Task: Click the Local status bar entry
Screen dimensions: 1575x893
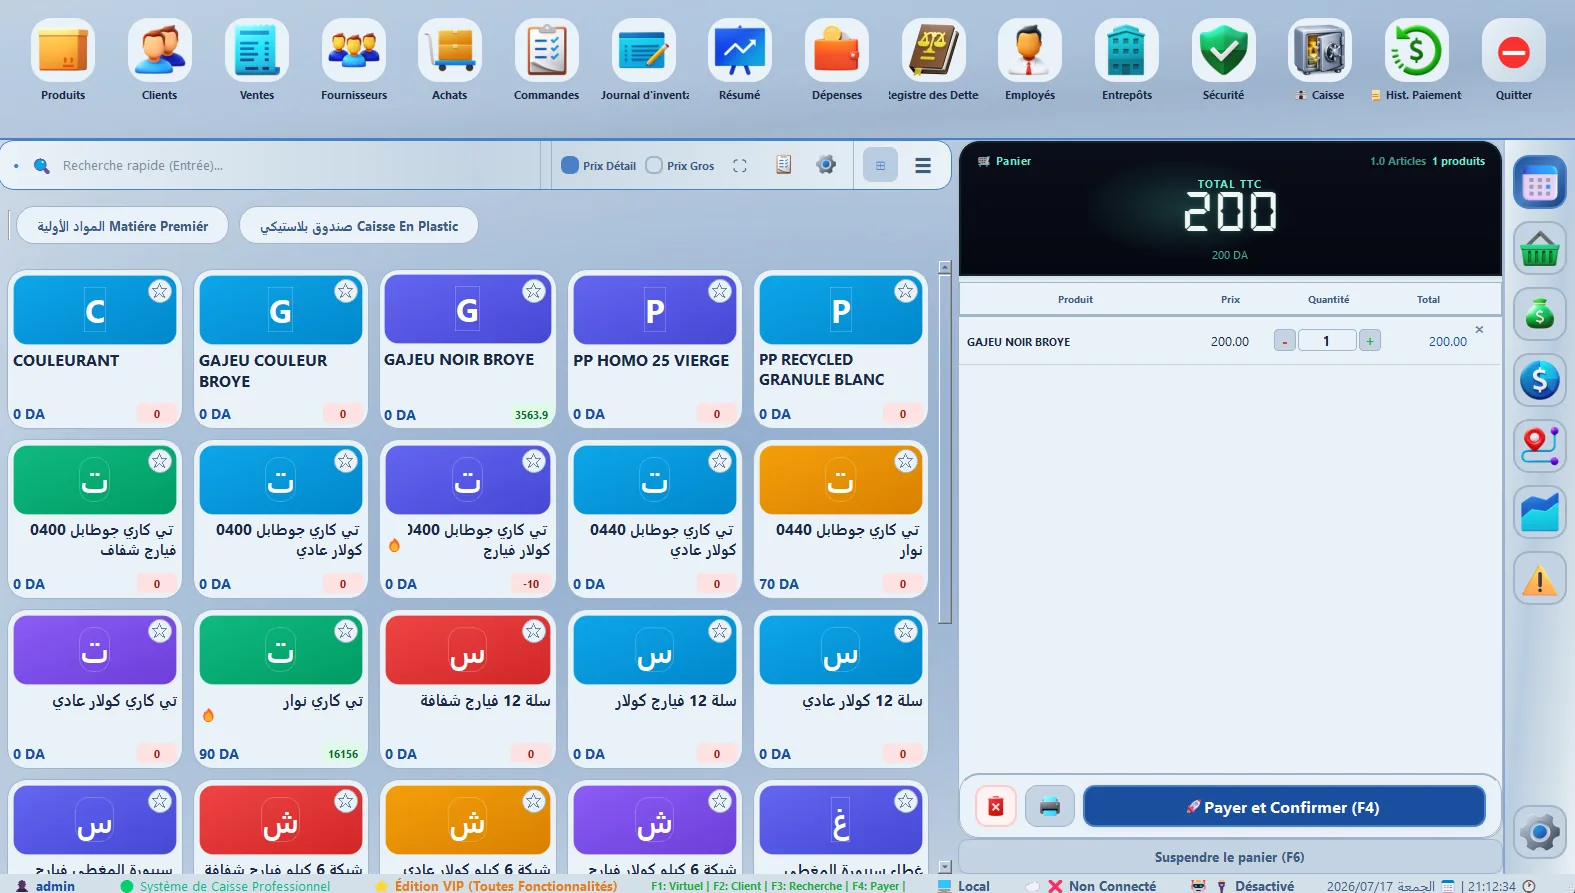Action: (x=964, y=886)
